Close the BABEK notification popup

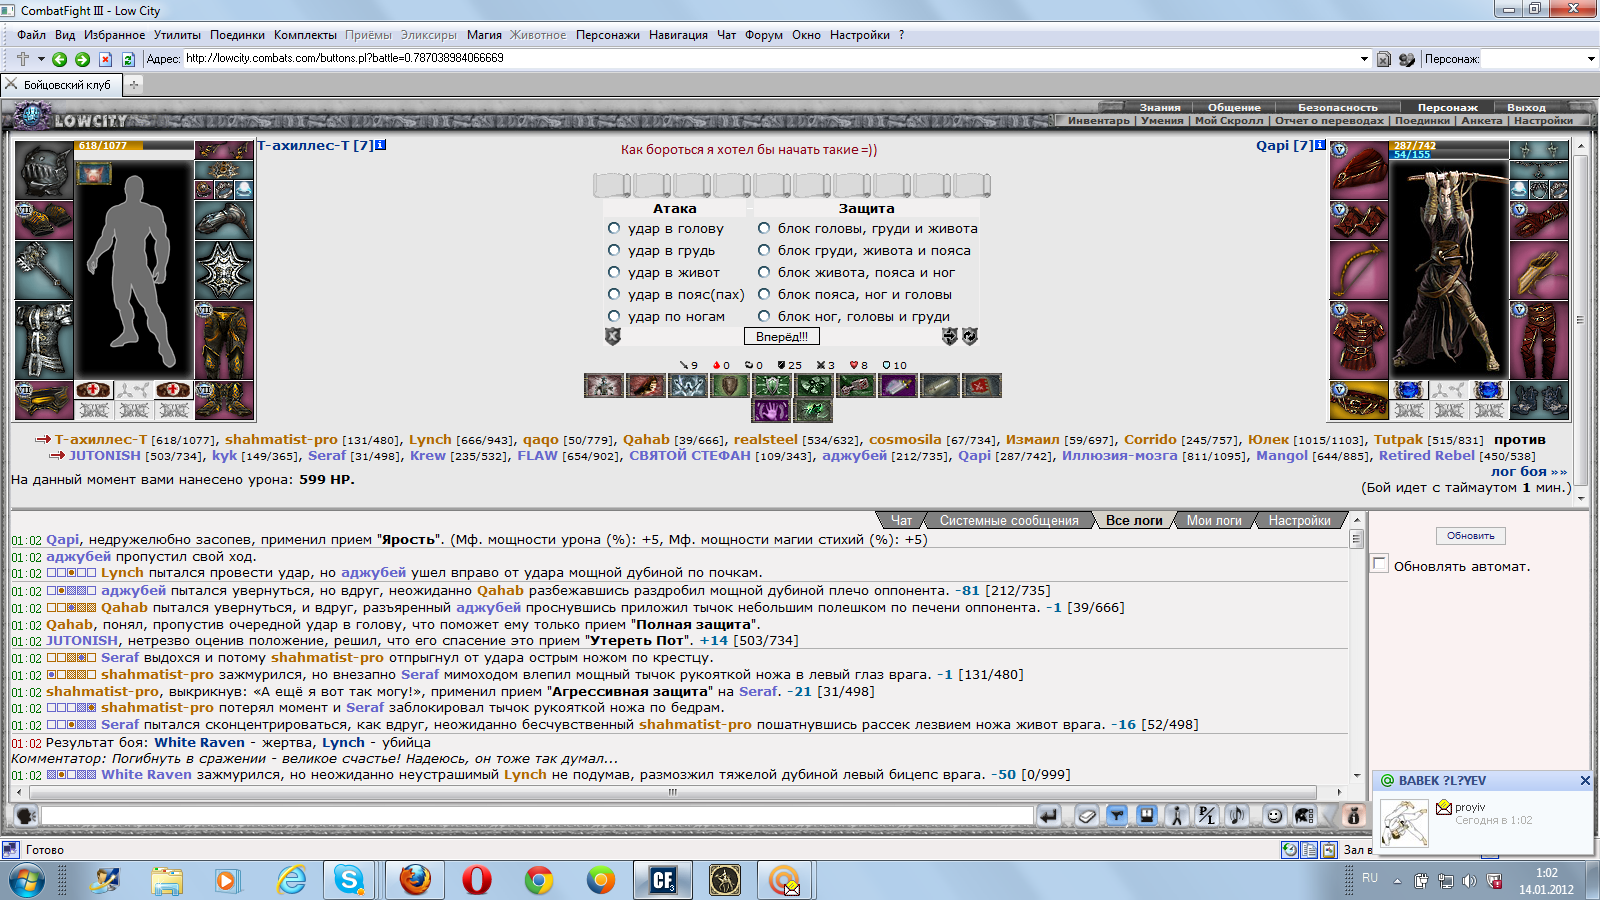click(1585, 780)
